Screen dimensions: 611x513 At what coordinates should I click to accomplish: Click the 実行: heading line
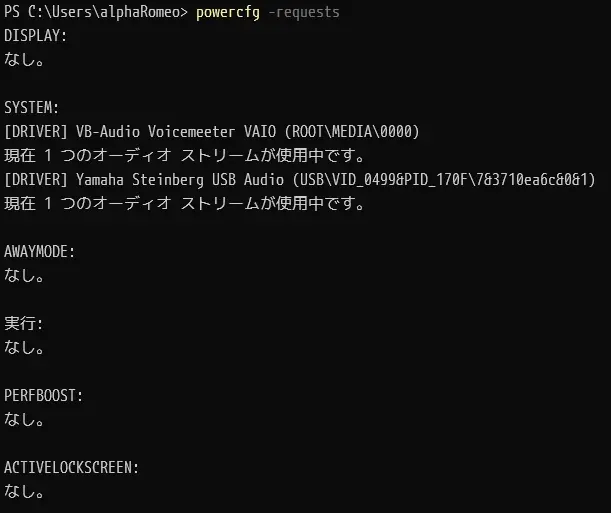23,323
